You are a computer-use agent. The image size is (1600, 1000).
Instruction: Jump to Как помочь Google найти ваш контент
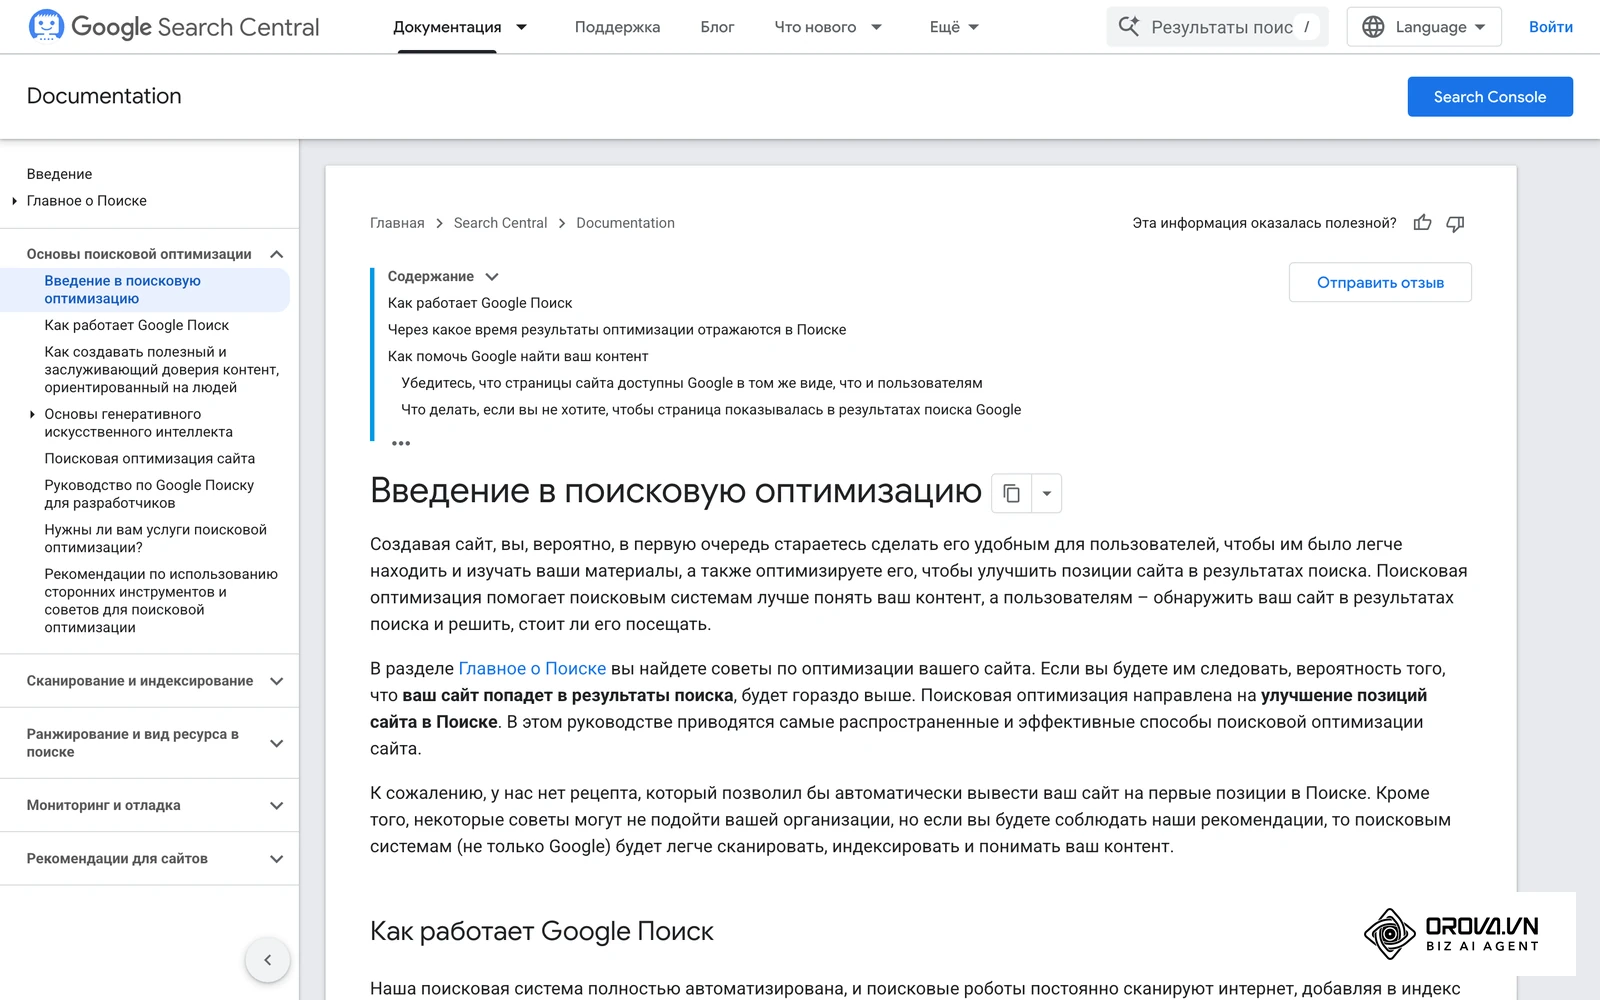point(518,356)
